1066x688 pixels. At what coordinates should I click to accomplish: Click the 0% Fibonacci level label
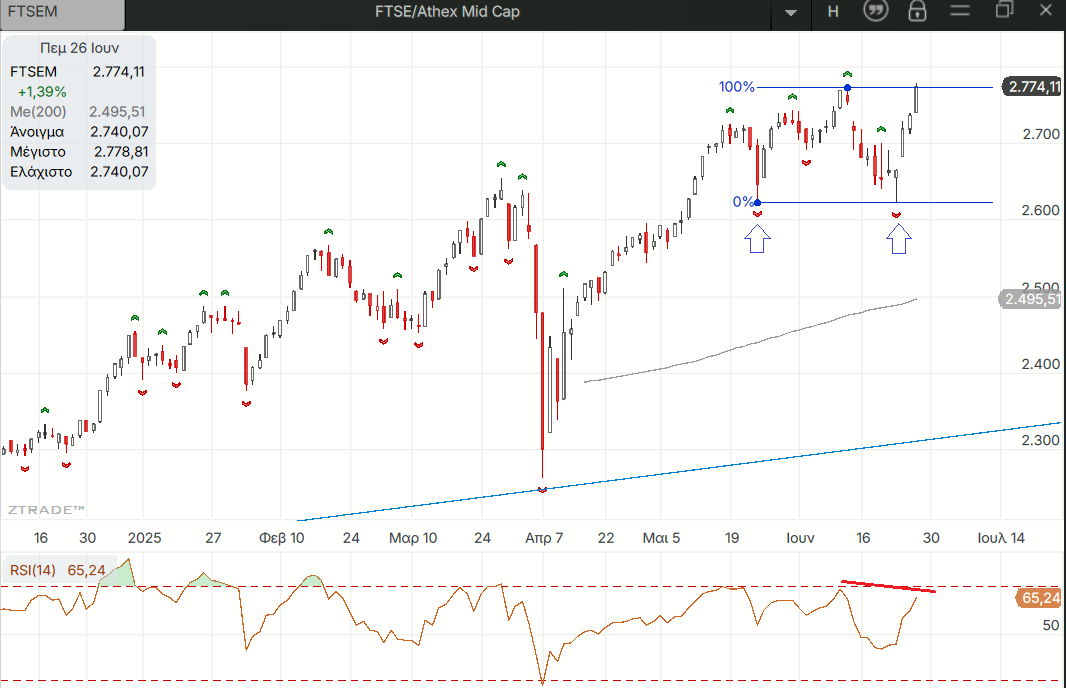tap(743, 202)
